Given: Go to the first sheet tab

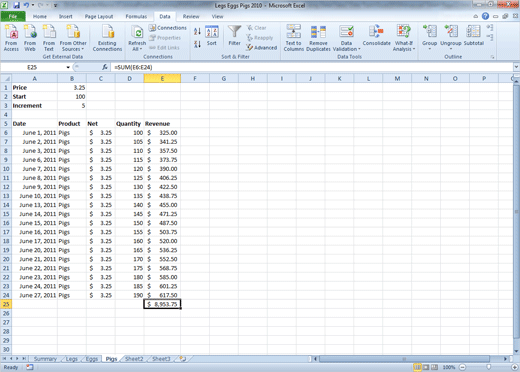Looking at the screenshot, I should click(x=5, y=359).
